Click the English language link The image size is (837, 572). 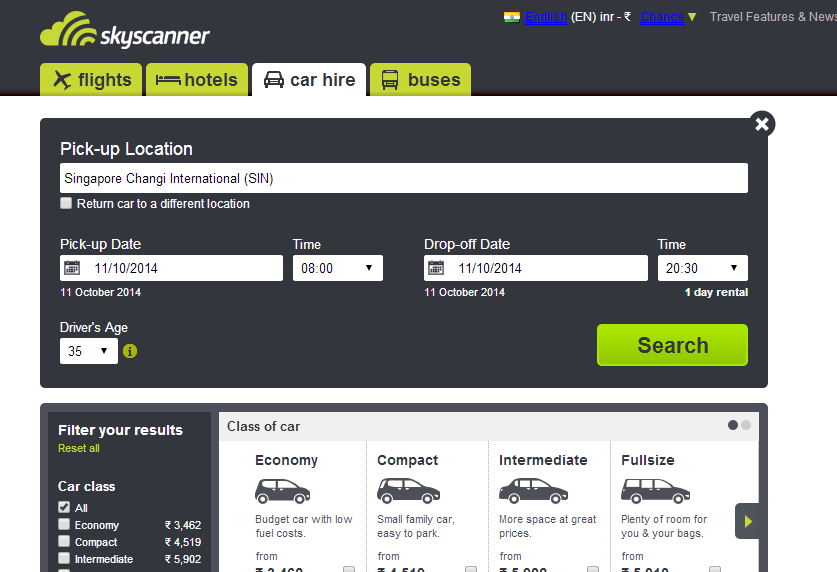546,17
